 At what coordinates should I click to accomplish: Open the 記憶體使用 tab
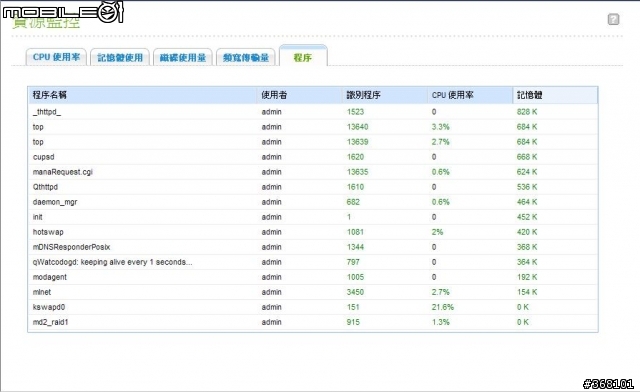(120, 58)
